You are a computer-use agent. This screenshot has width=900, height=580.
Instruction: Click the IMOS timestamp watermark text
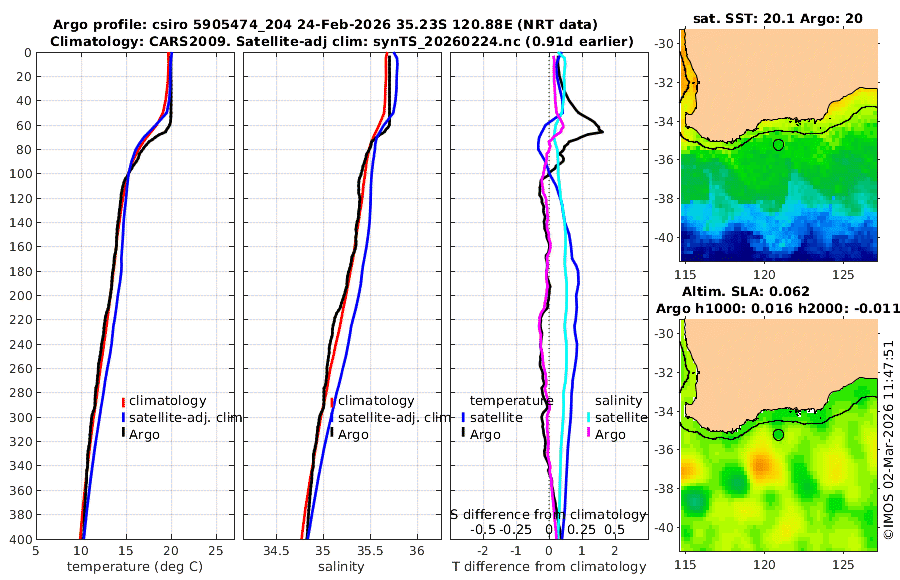click(889, 439)
